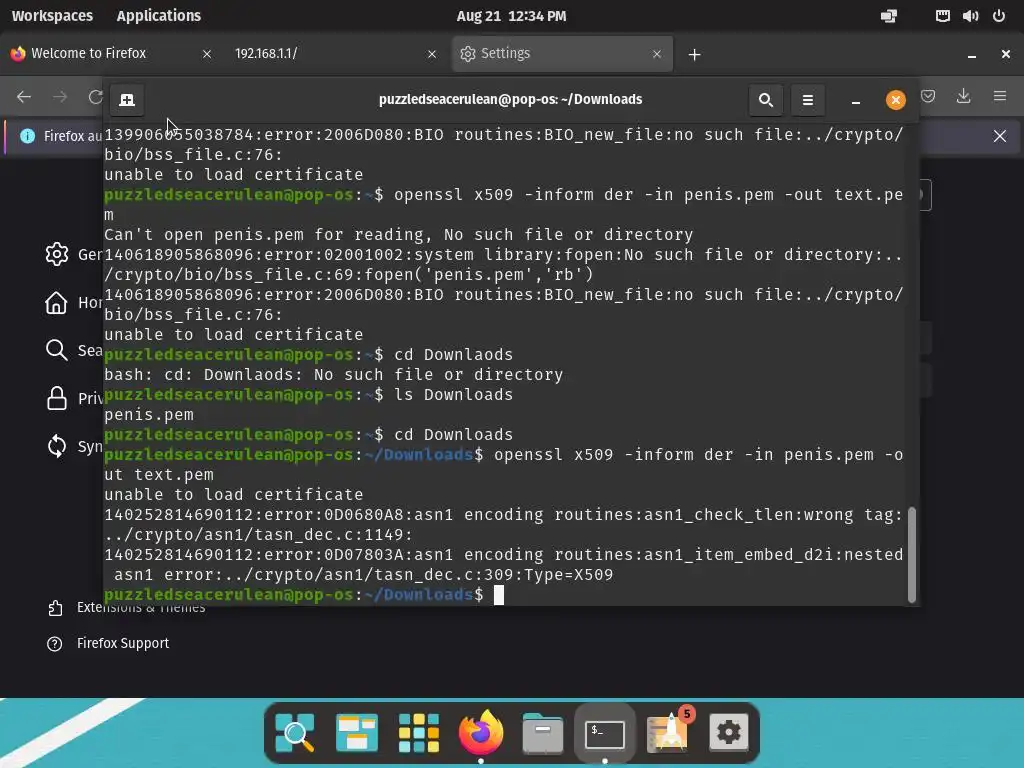Open a new Firefox tab

pos(695,55)
